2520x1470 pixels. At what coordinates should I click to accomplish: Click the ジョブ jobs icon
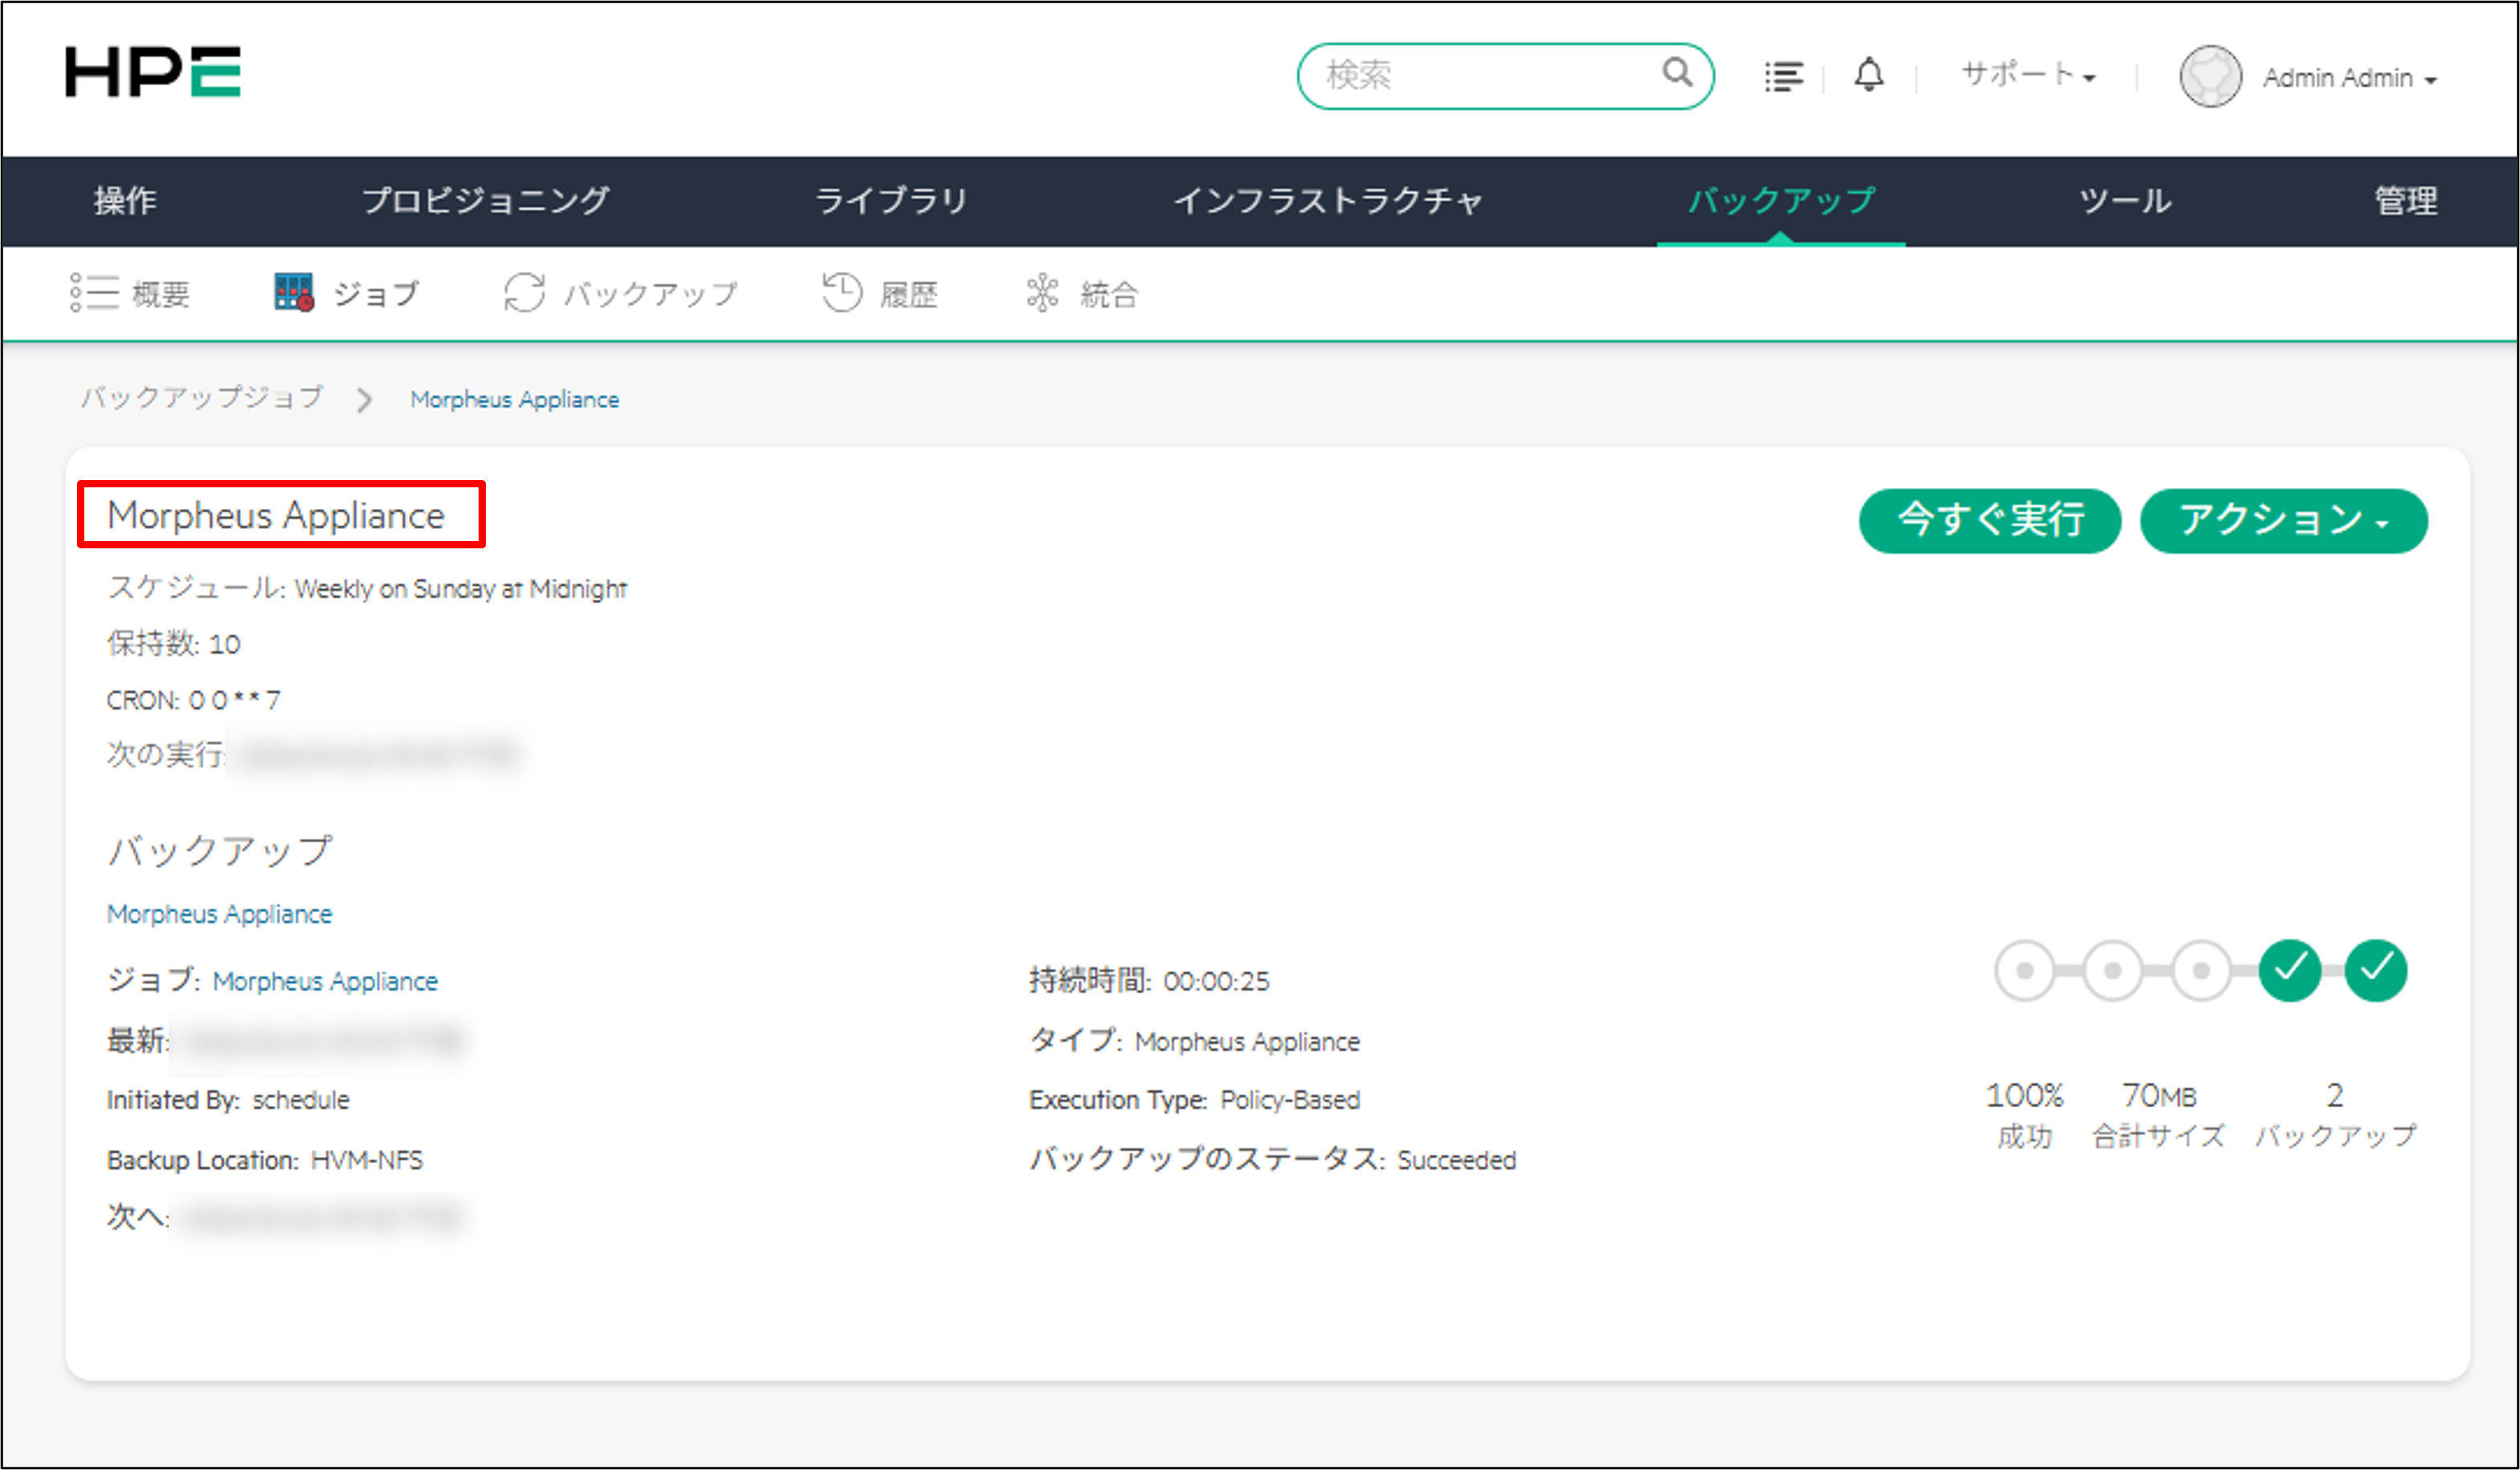tap(294, 292)
